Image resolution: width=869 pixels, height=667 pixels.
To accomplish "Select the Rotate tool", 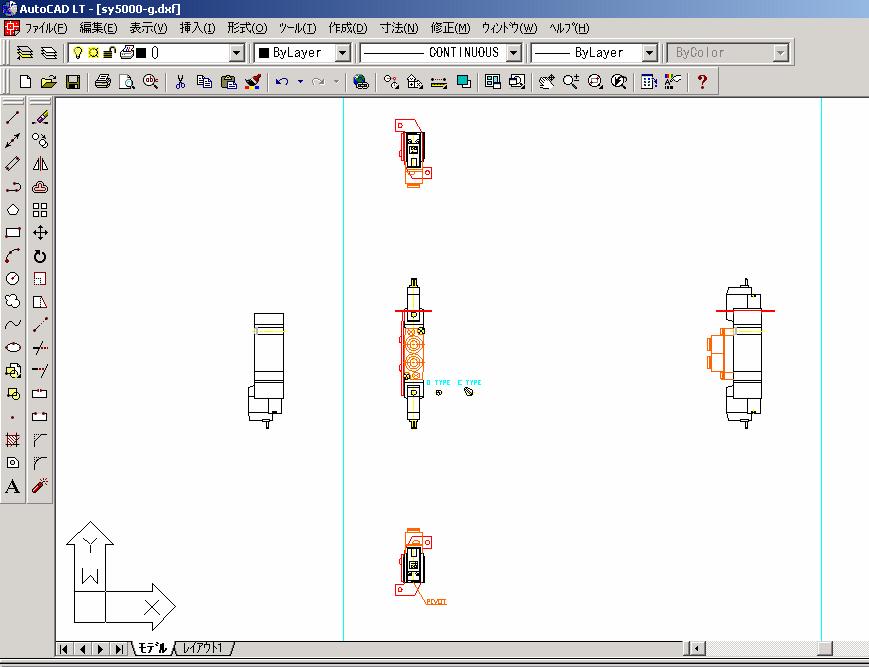I will point(40,256).
